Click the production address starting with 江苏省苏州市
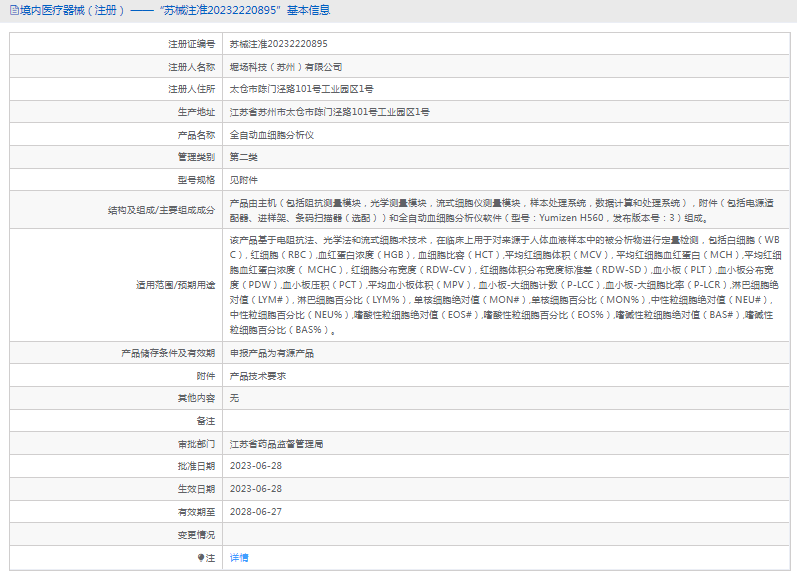This screenshot has height=576, width=797. [329, 112]
